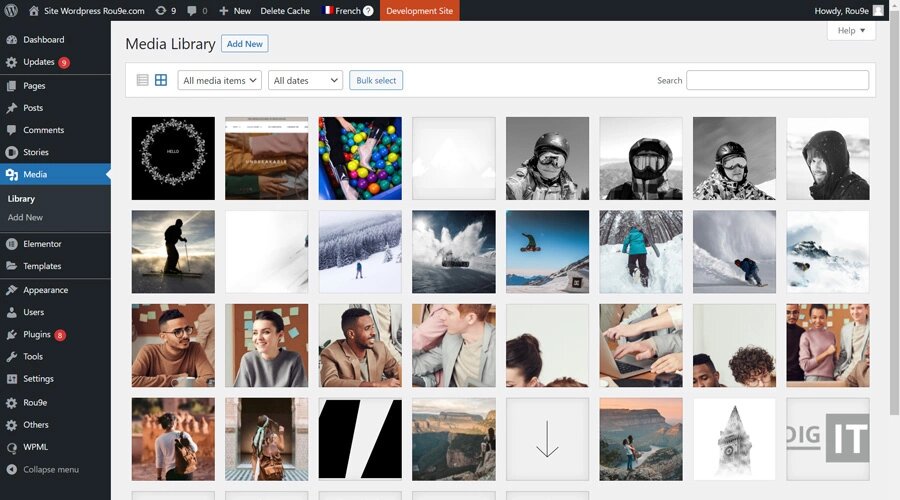
Task: Open the Elementor menu label
Action: pos(42,244)
